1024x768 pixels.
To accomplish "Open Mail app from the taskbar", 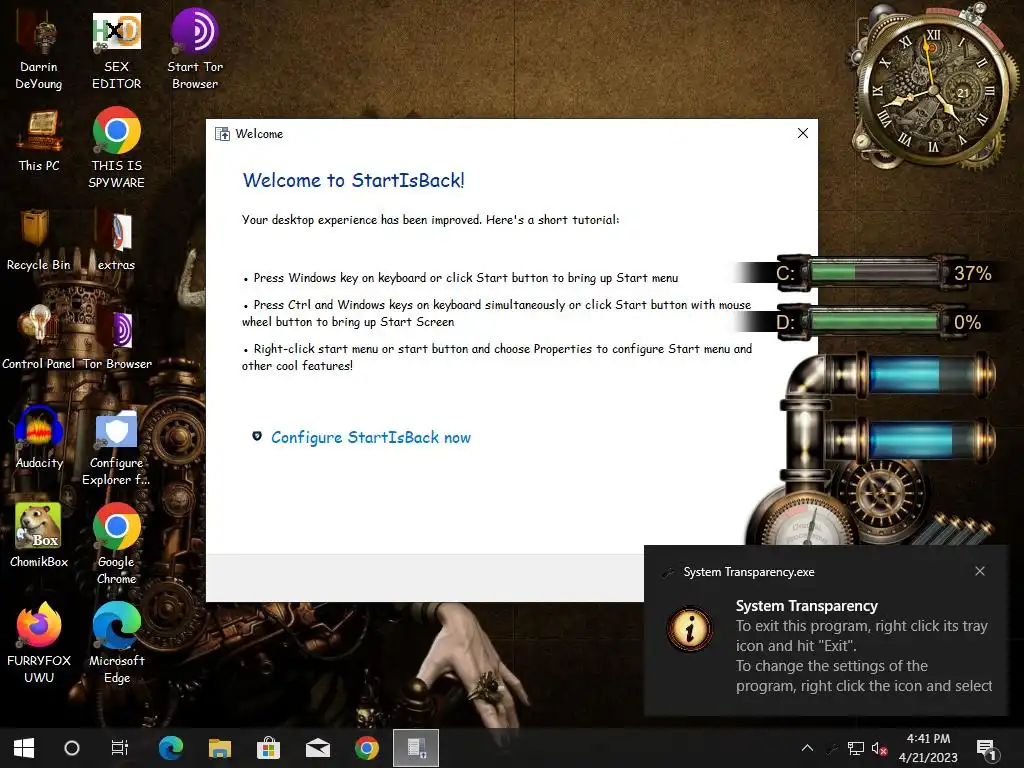I will 318,748.
